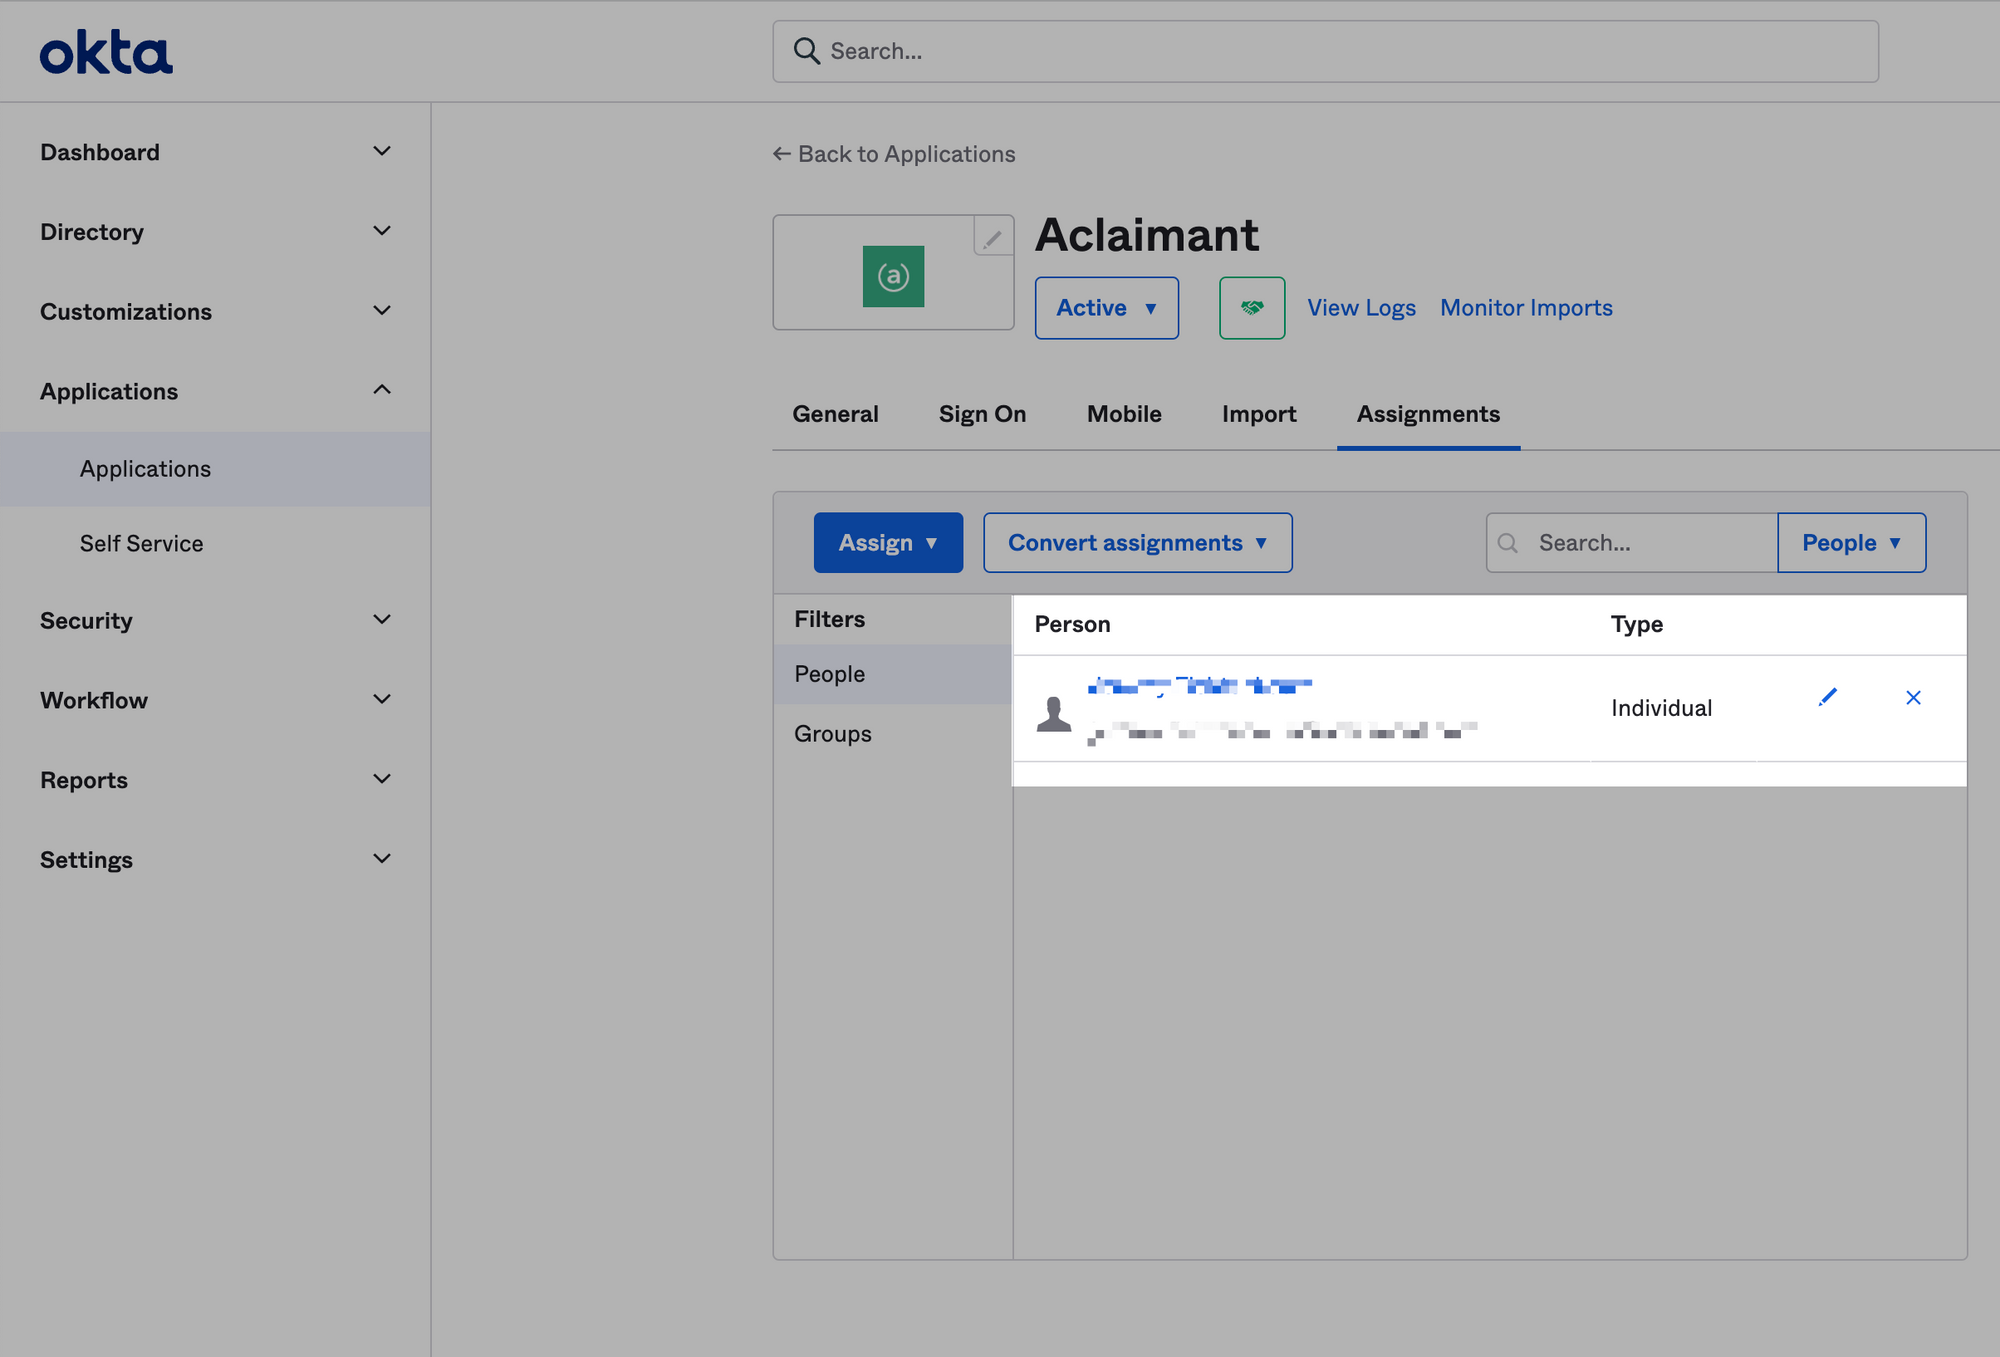Screen dimensions: 2000x1357
Task: Select the Assignments tab
Action: [x=1428, y=414]
